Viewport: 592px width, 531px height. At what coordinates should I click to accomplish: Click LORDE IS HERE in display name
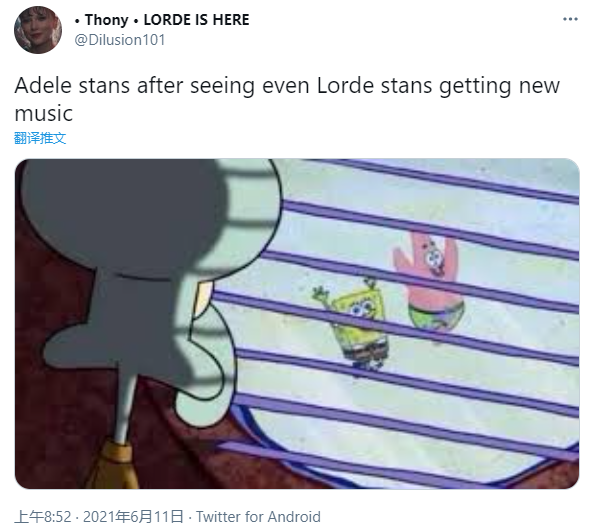pyautogui.click(x=196, y=20)
